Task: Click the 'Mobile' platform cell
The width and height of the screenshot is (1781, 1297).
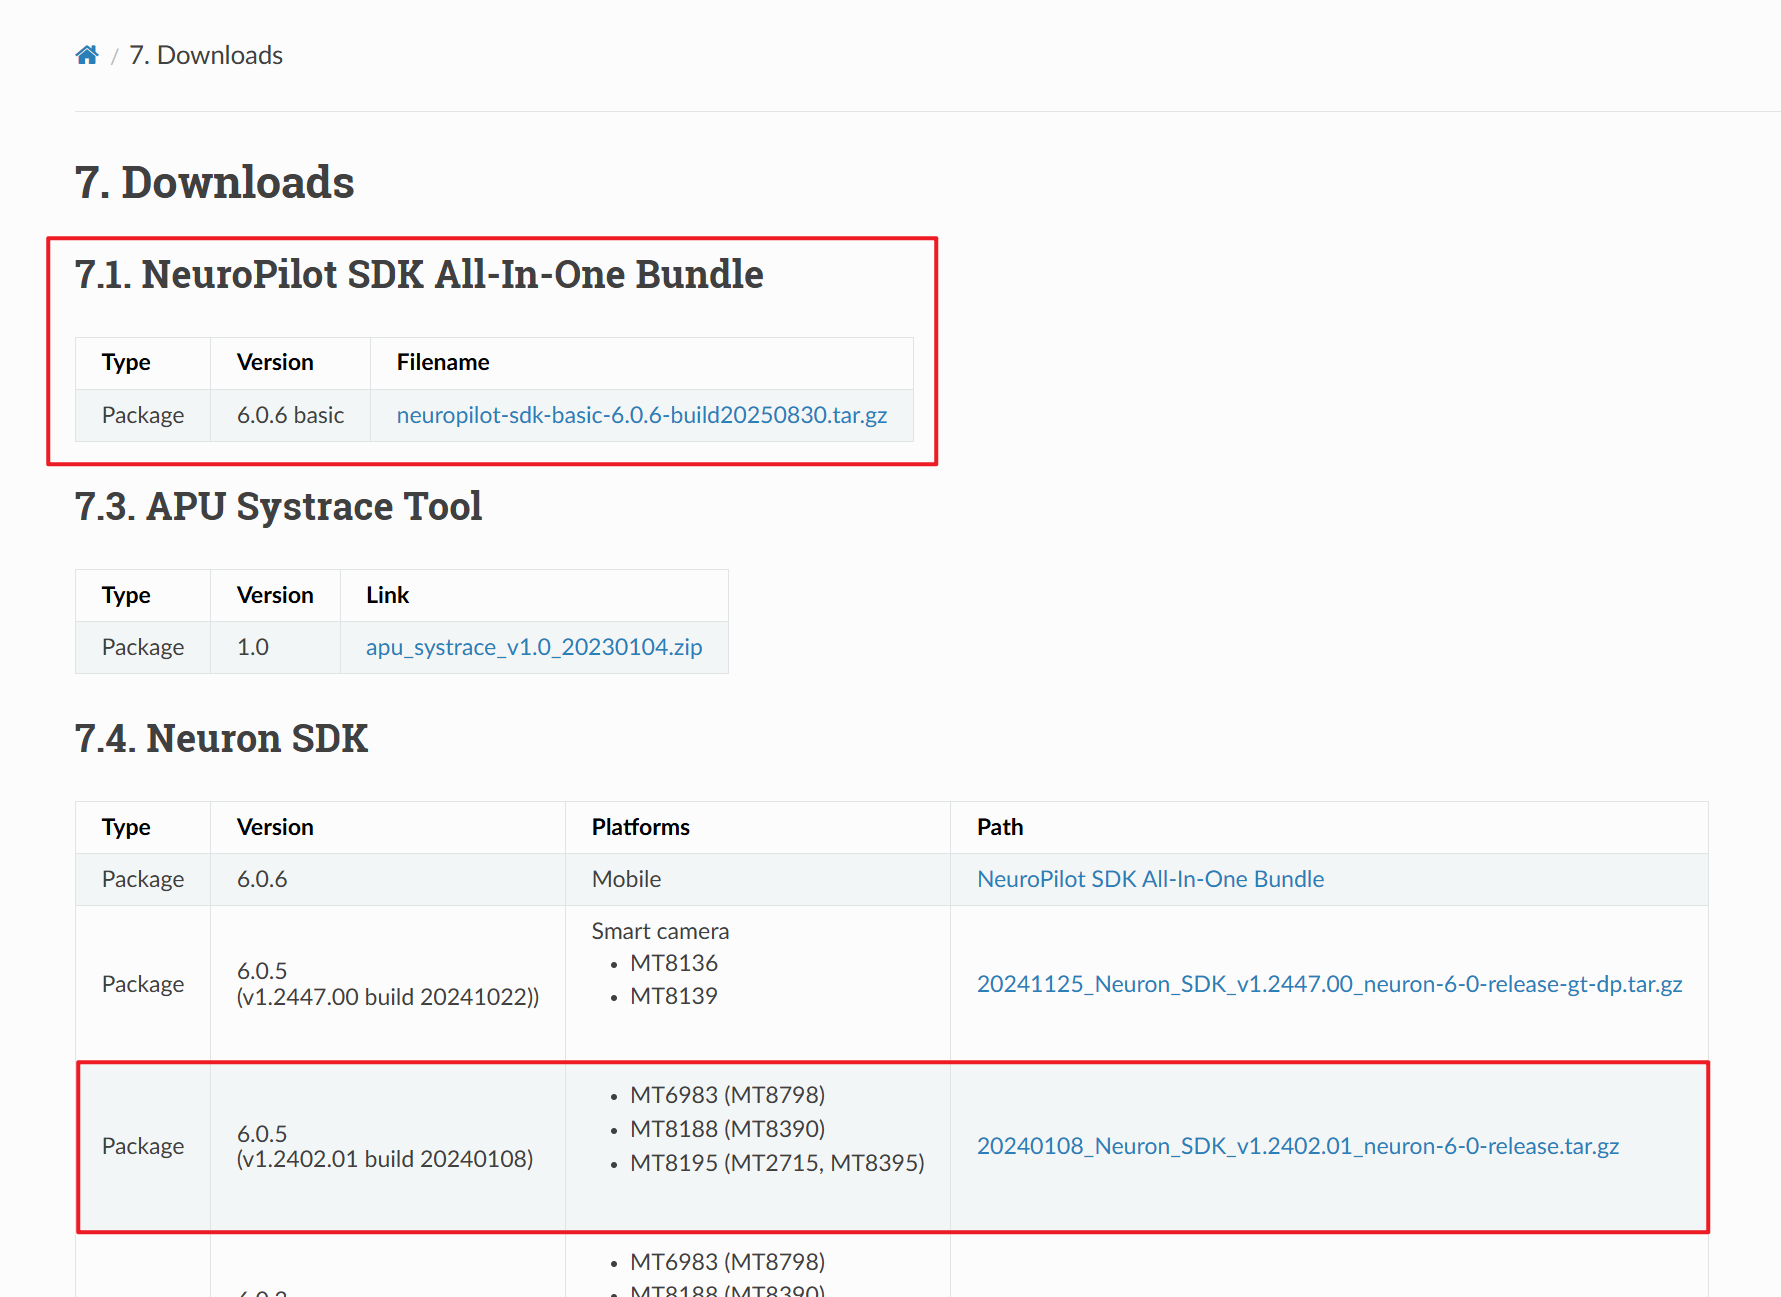Action: tap(626, 879)
